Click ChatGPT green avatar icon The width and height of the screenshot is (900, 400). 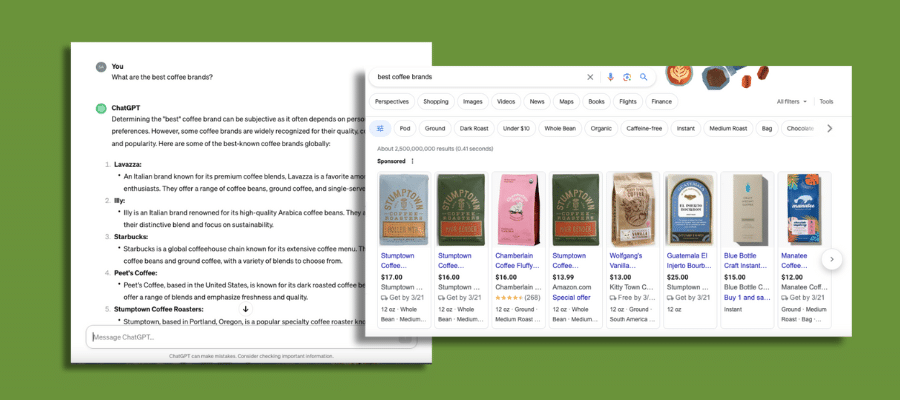pyautogui.click(x=101, y=108)
